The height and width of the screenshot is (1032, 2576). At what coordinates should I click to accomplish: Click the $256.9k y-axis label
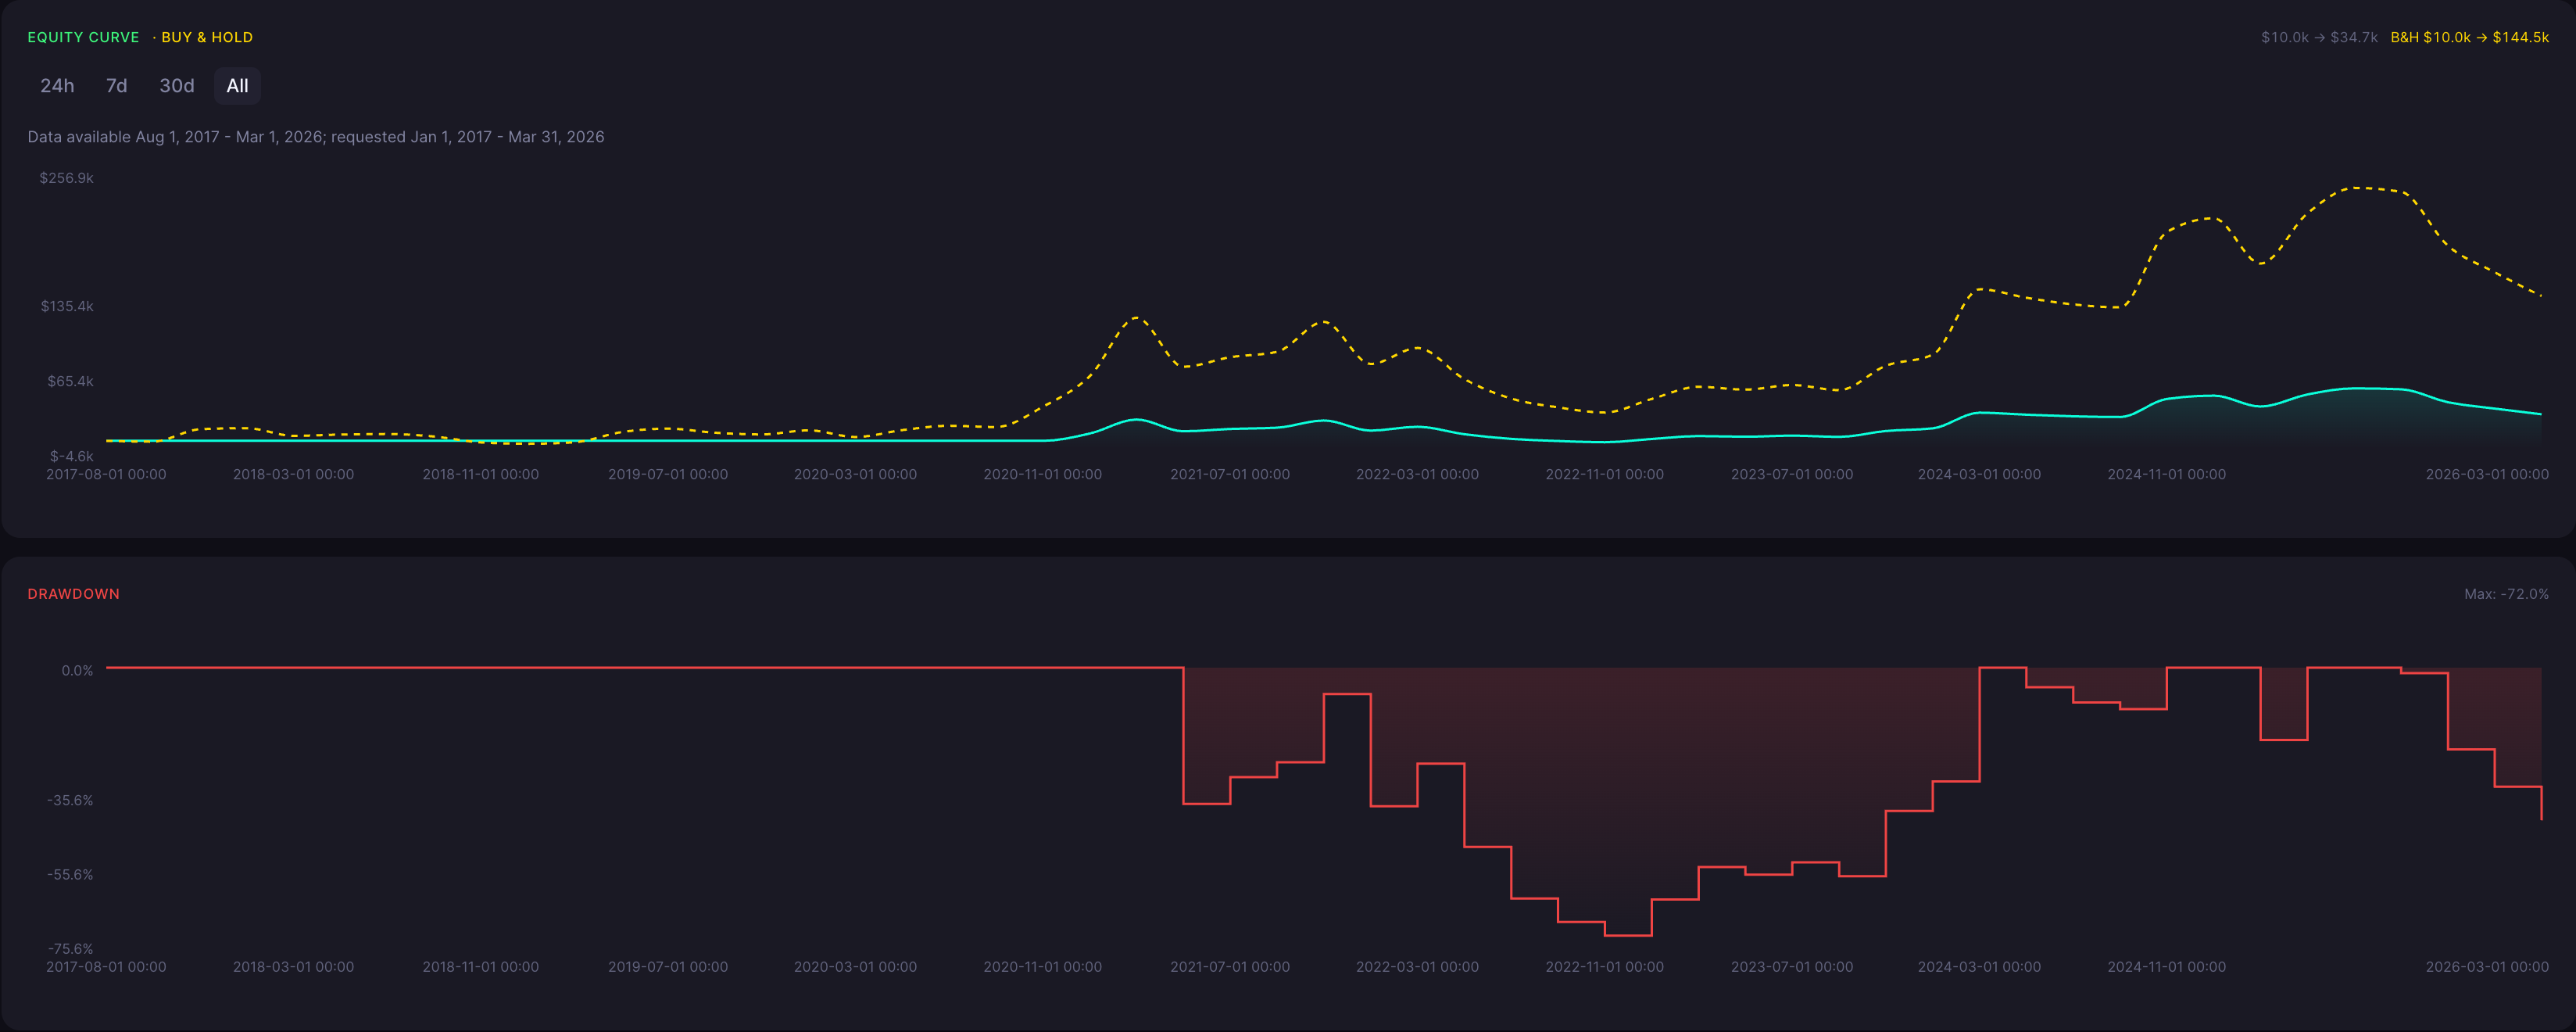[67, 178]
